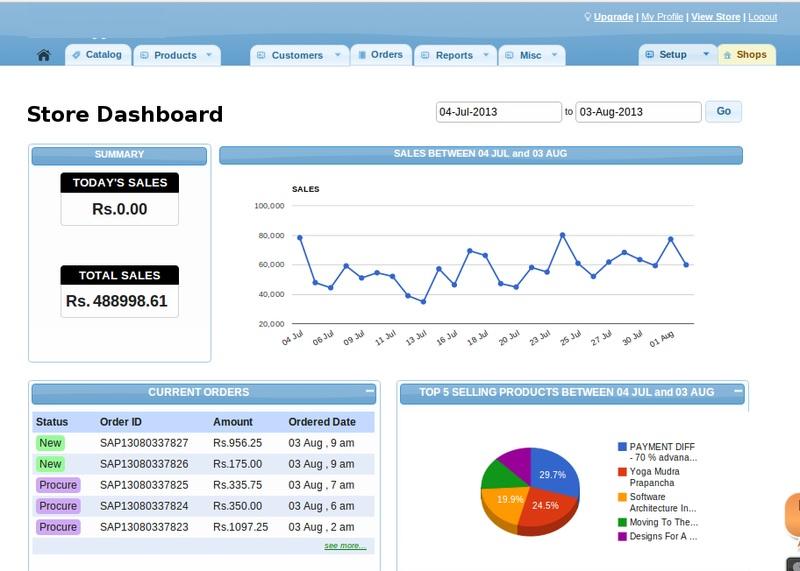
Task: Click the Orders tab icon
Action: click(x=362, y=55)
